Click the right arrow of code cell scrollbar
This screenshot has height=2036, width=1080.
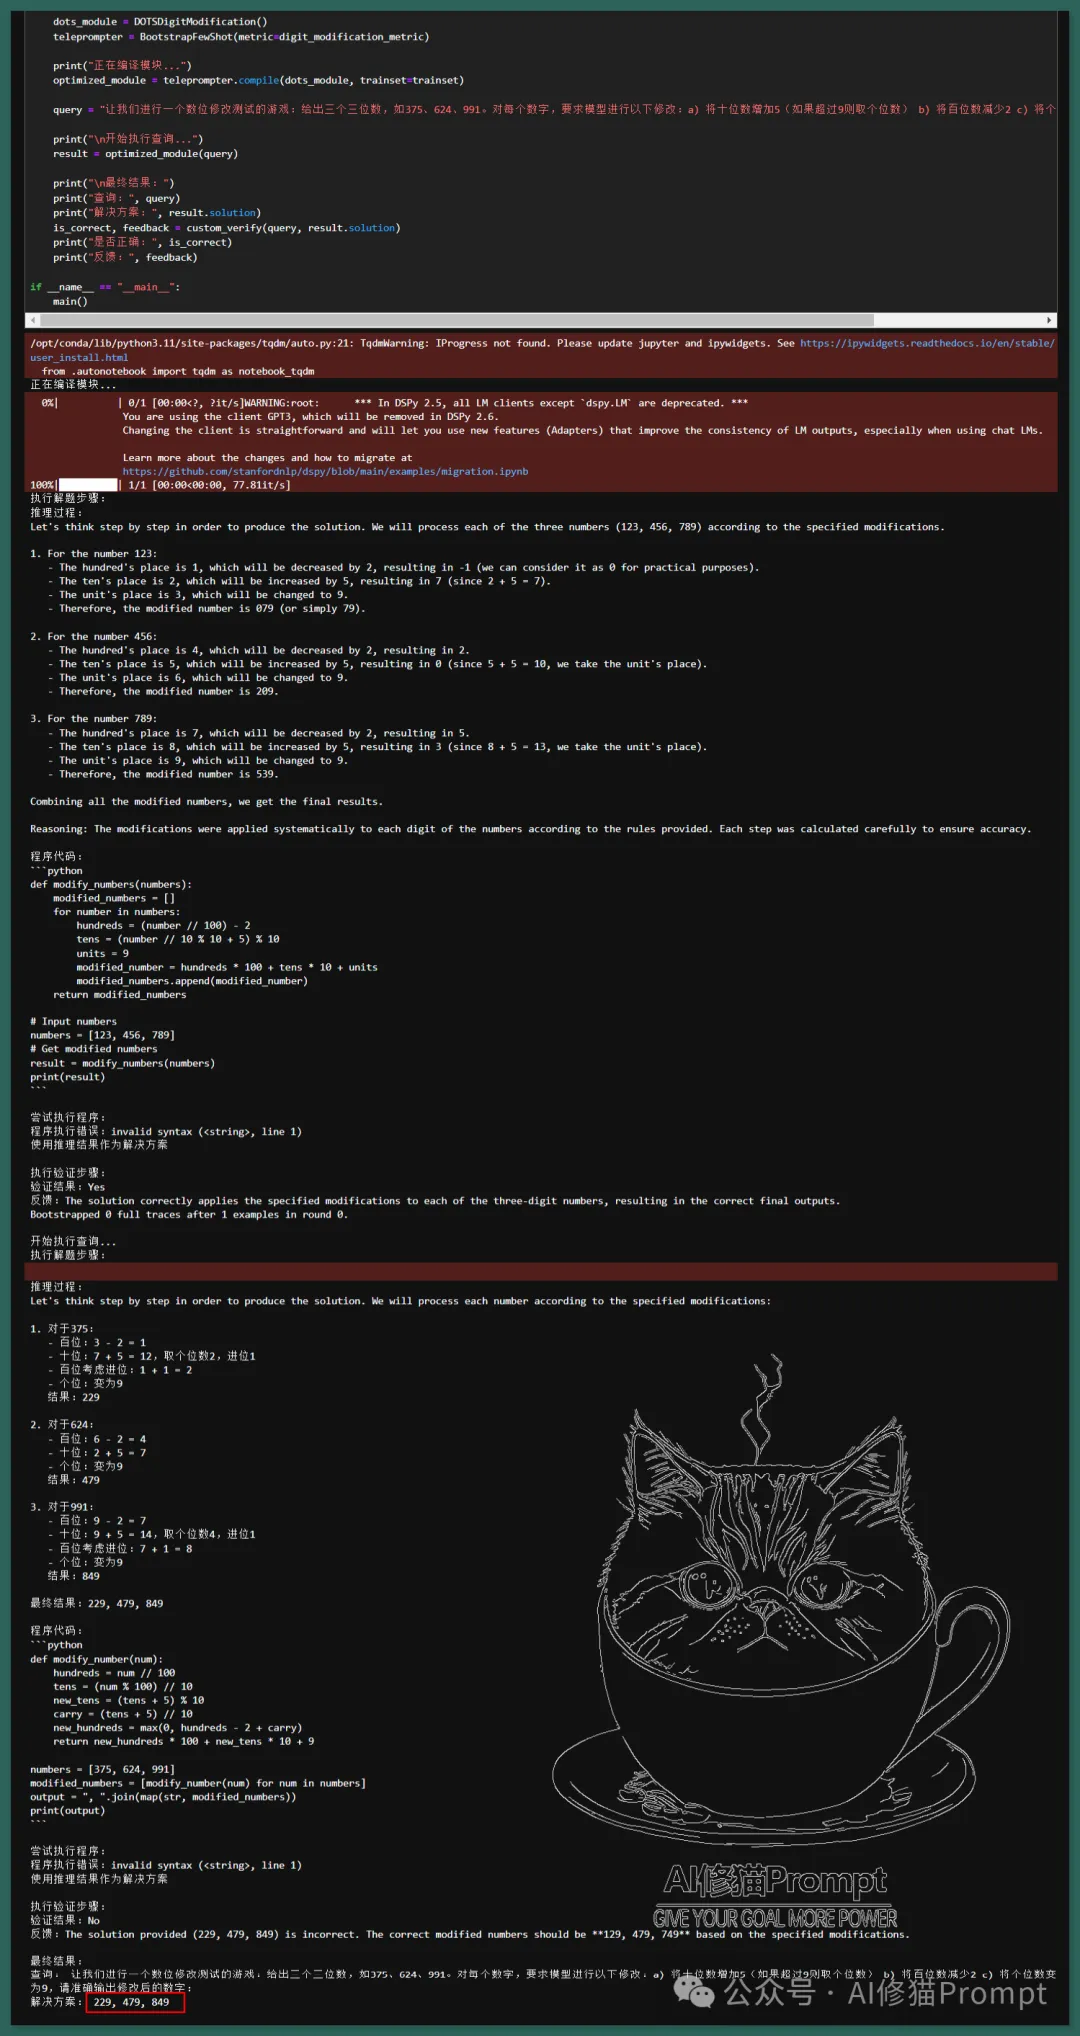click(1049, 321)
